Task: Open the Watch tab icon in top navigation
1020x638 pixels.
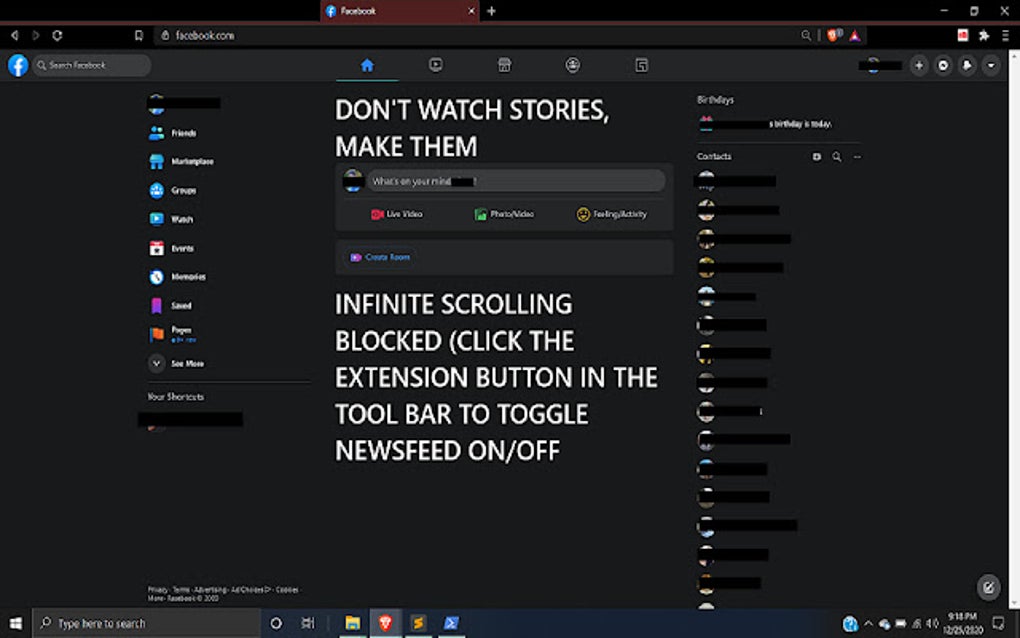Action: coord(436,64)
